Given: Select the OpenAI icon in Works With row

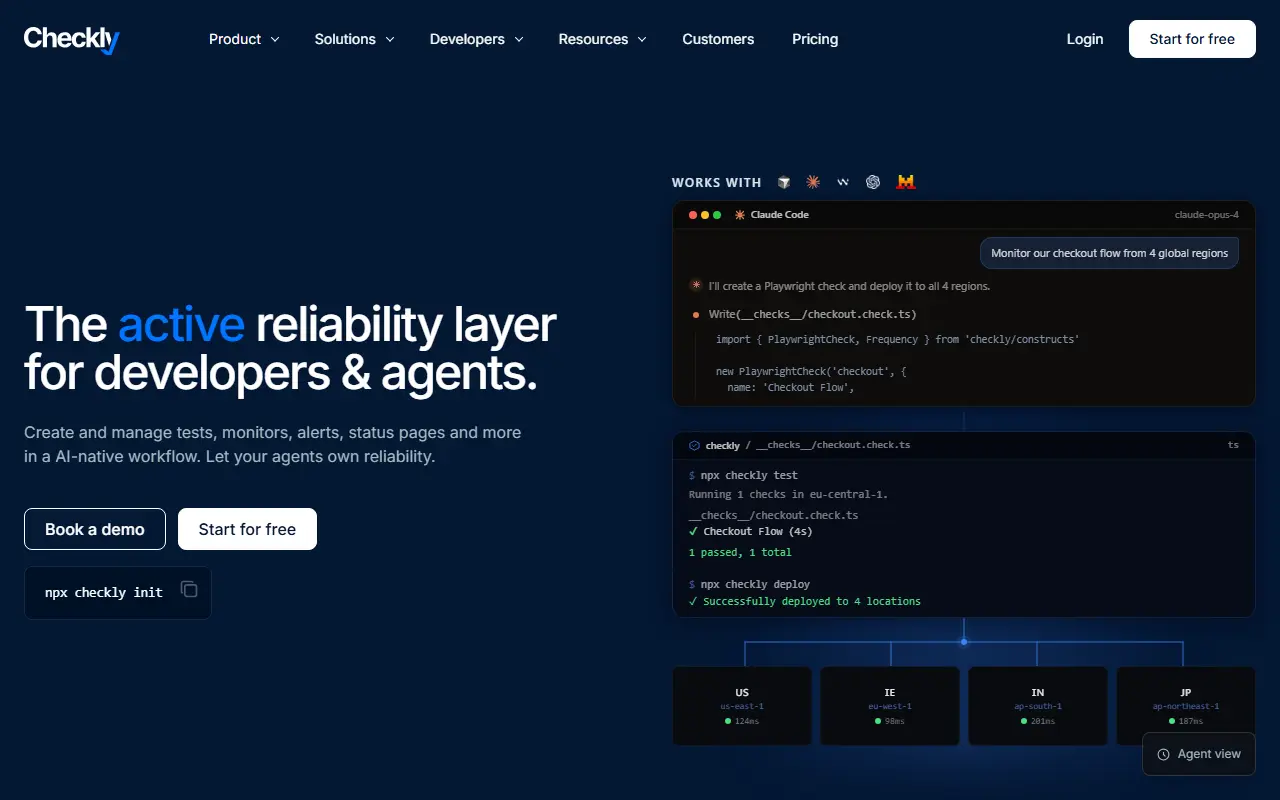Looking at the screenshot, I should pos(873,182).
